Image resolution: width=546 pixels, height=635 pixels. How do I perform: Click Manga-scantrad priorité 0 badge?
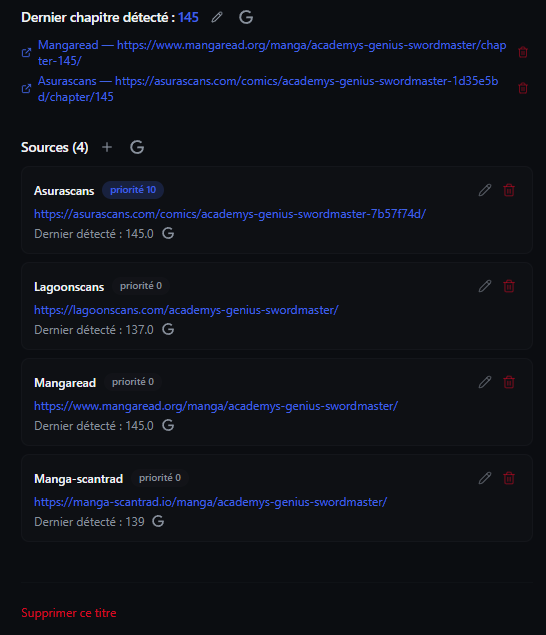160,478
